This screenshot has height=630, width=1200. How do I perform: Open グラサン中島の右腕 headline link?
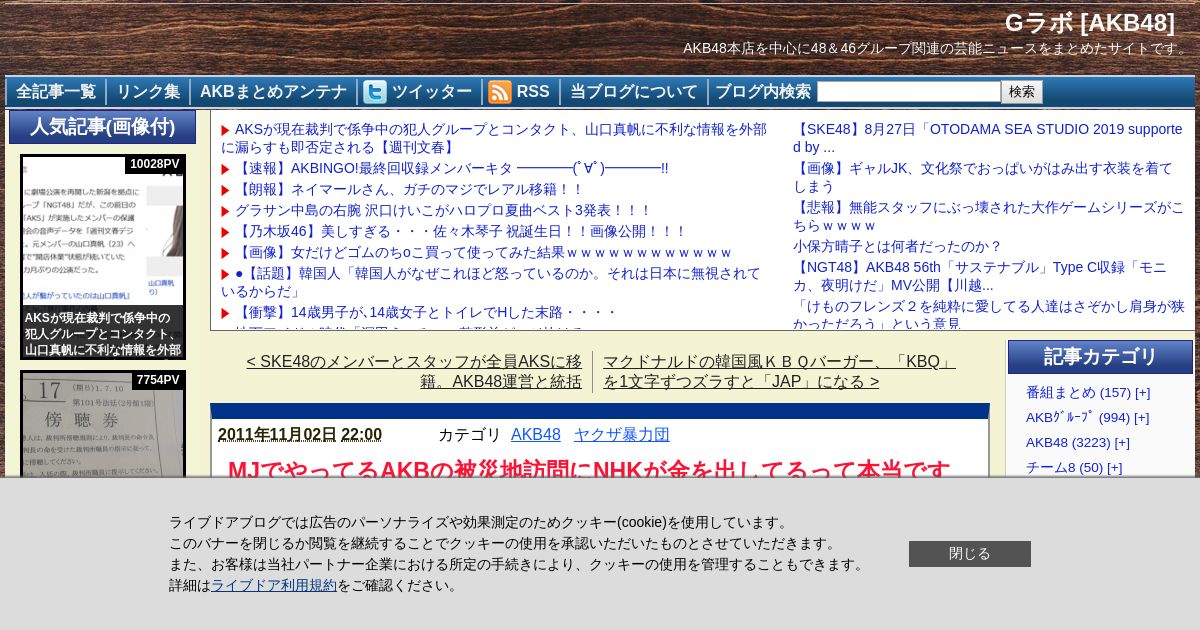[x=442, y=210]
